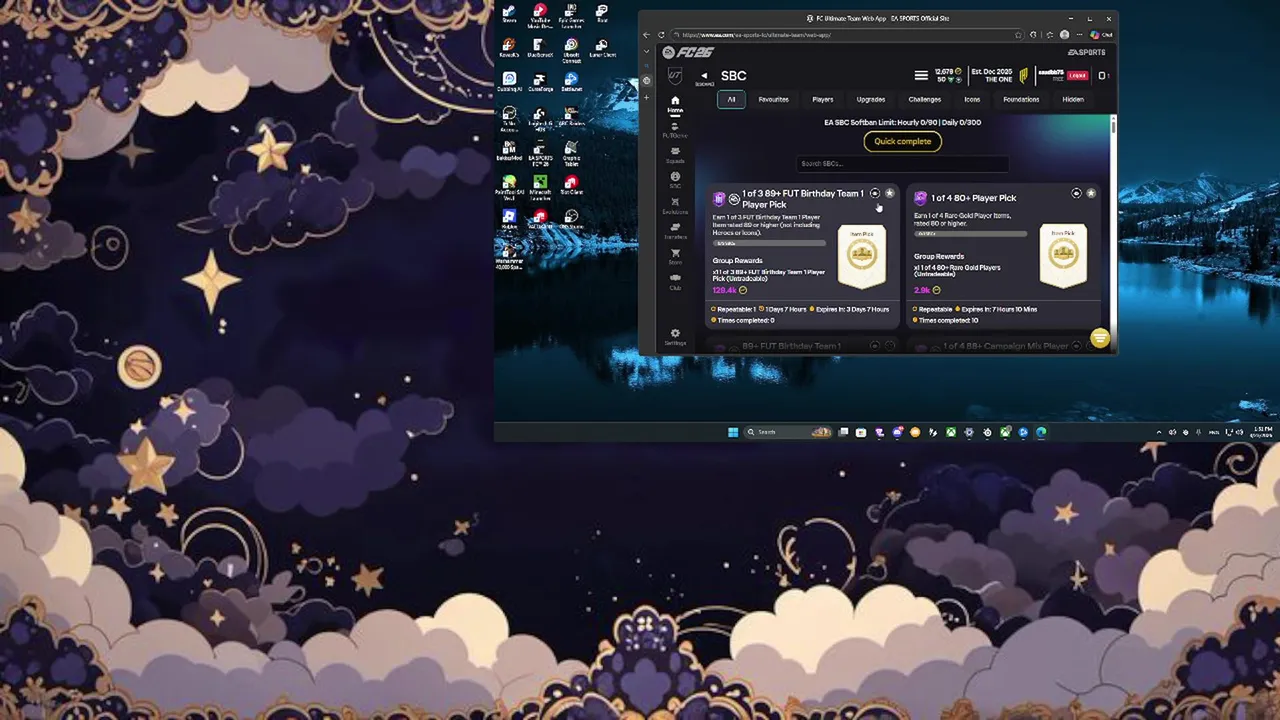Open the browser Chat sidebar button

1101,35
